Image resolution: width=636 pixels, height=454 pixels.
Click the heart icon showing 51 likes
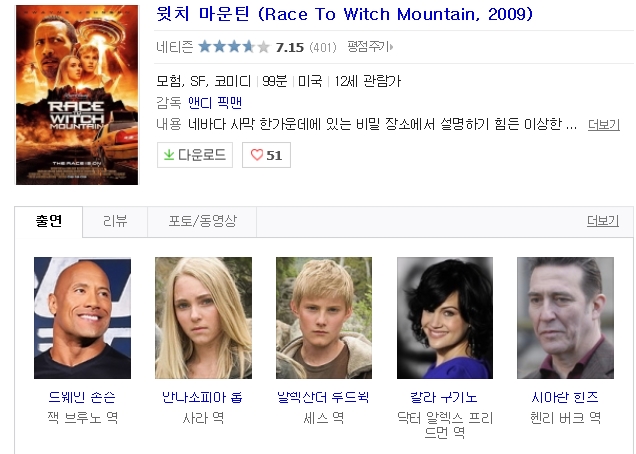tap(257, 155)
